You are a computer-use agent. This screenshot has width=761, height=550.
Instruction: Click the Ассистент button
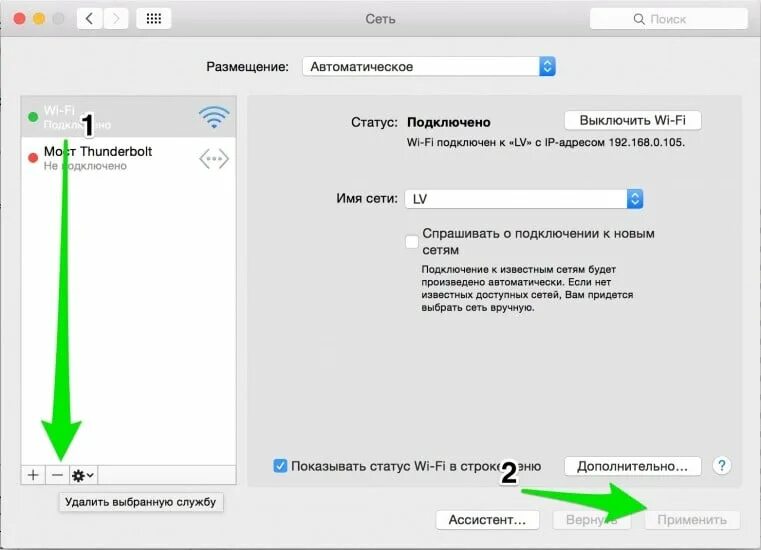coord(487,520)
